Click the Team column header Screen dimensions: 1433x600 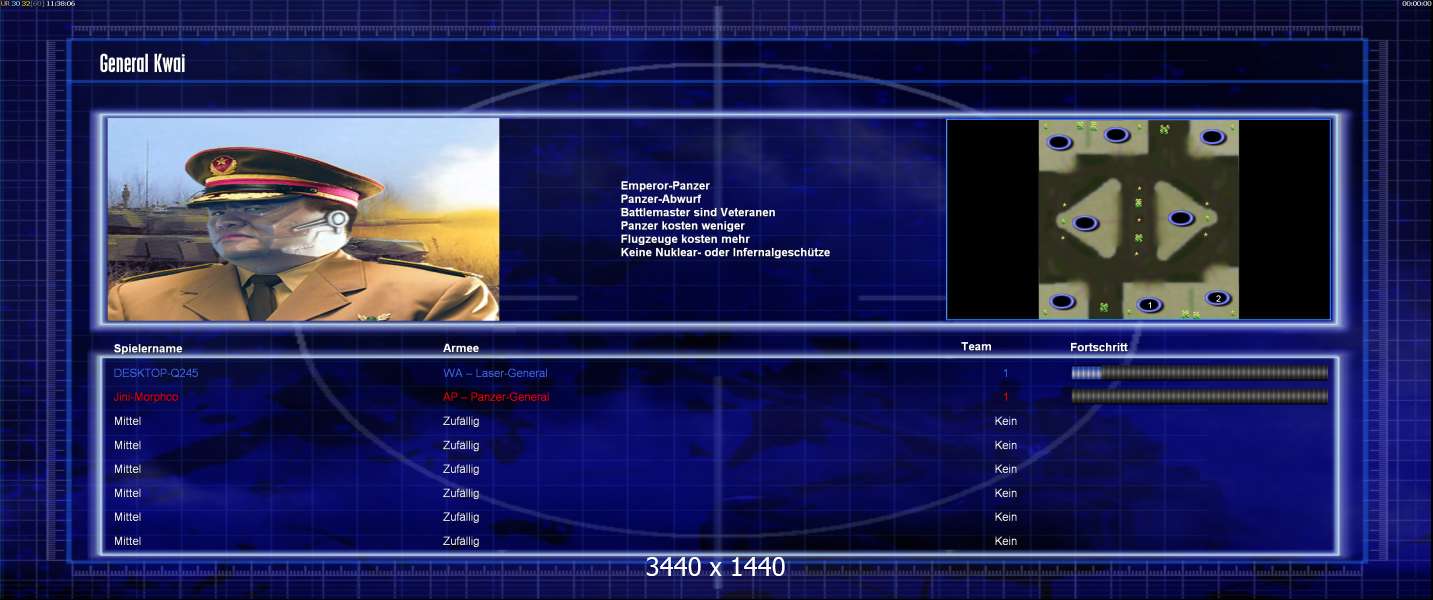(976, 347)
